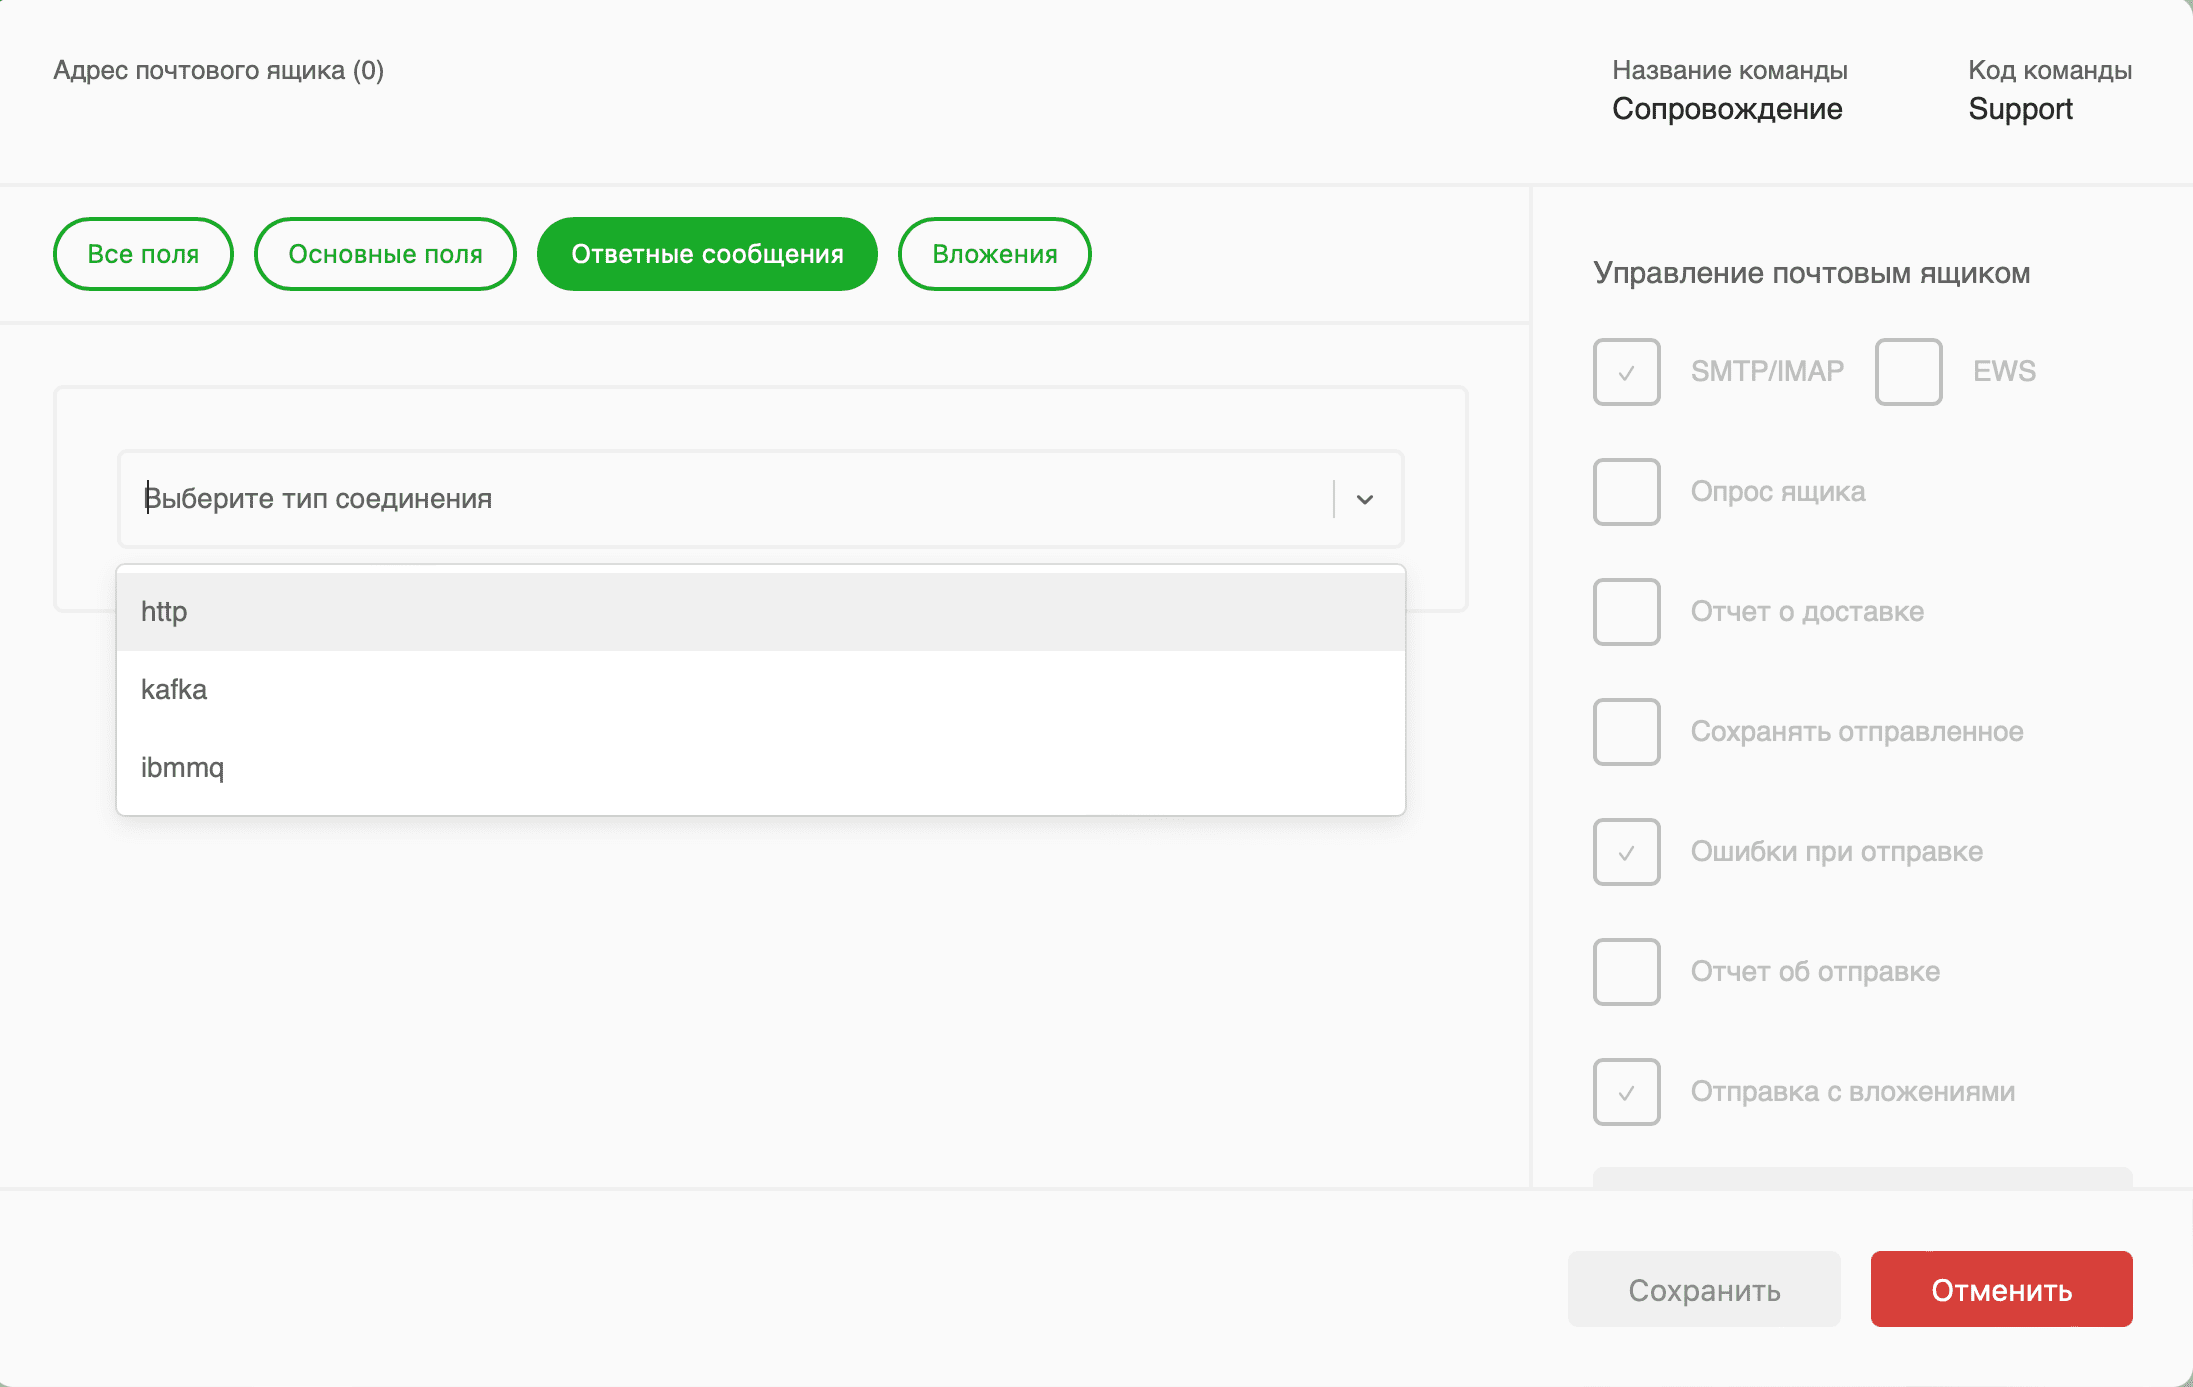Click the dropdown chevron arrow icon
Image resolution: width=2193 pixels, height=1387 pixels.
tap(1364, 499)
